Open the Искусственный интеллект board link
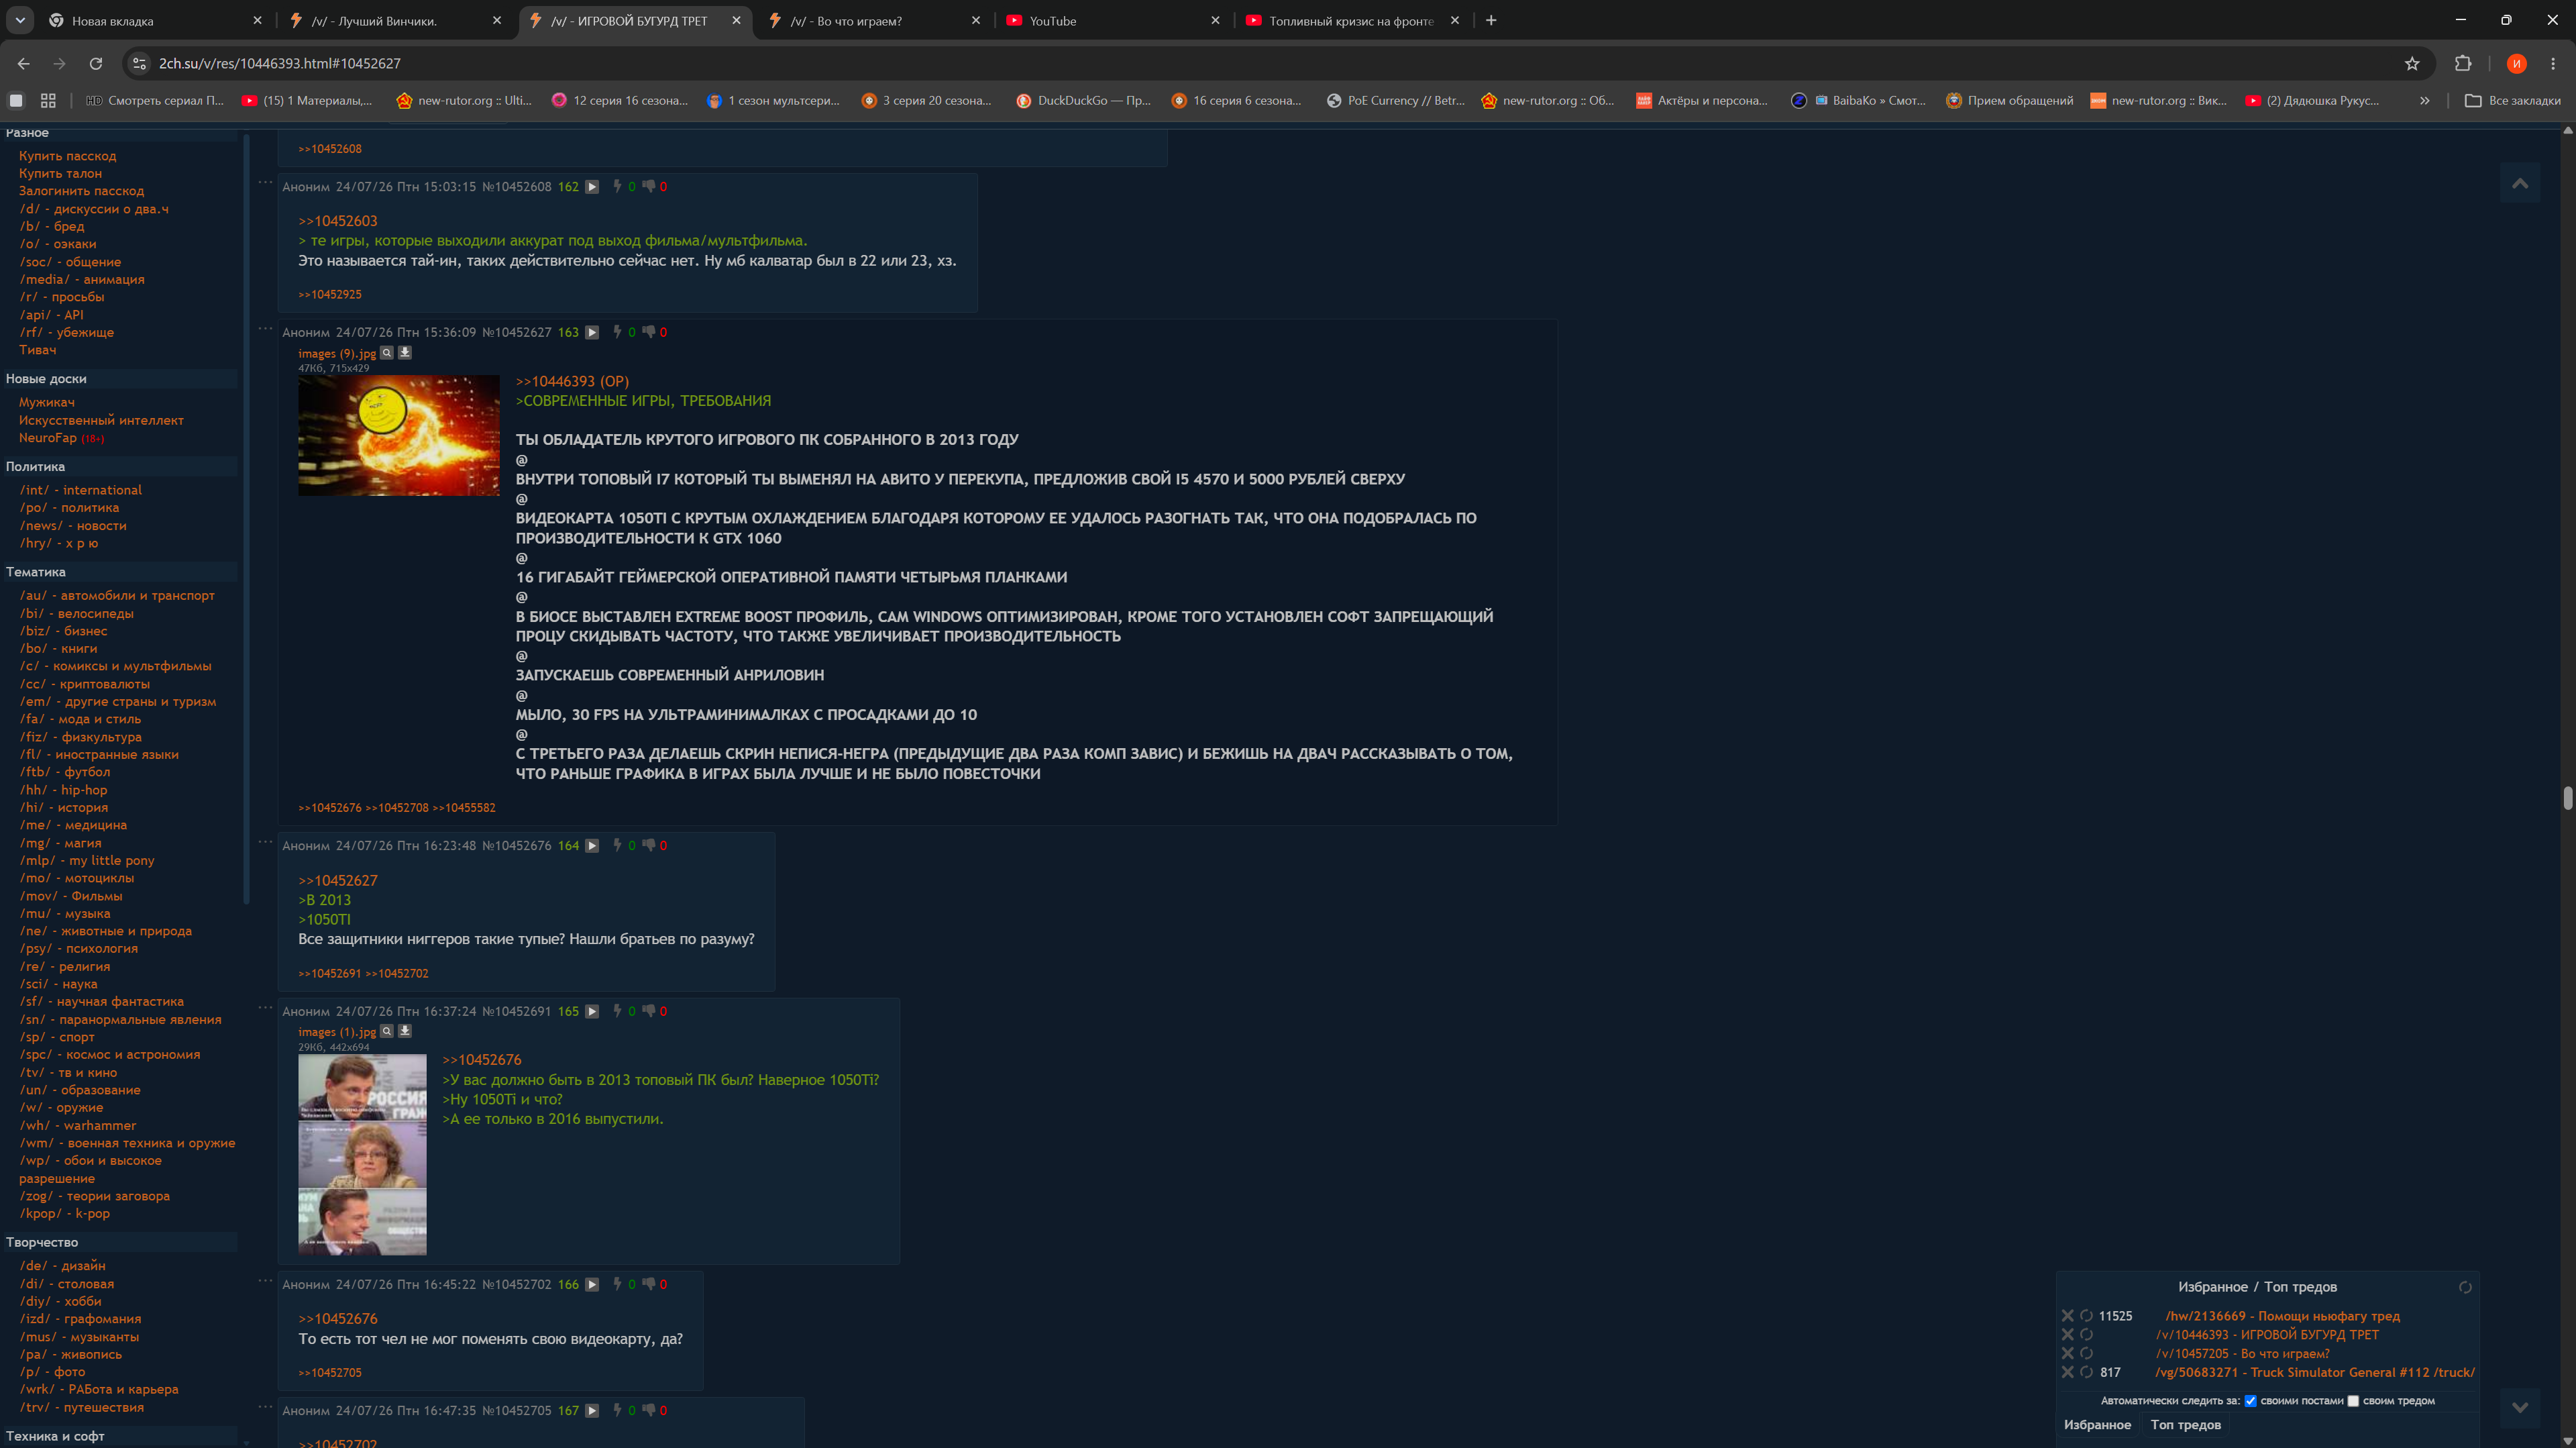The width and height of the screenshot is (2576, 1448). [101, 420]
